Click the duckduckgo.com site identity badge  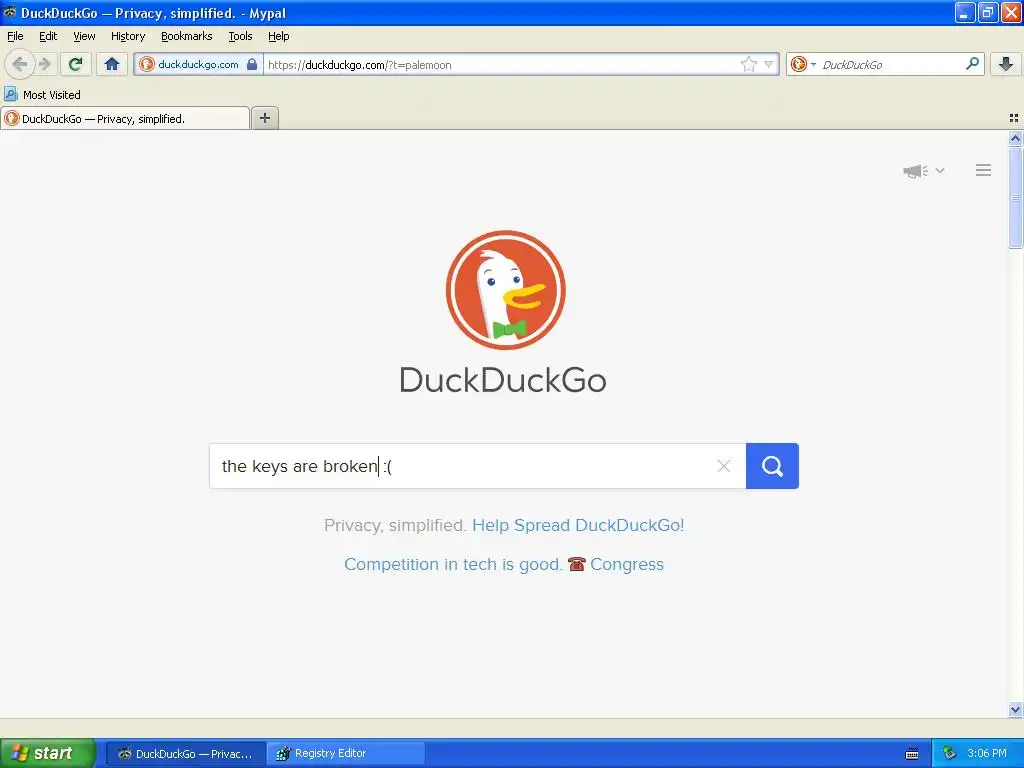point(198,64)
